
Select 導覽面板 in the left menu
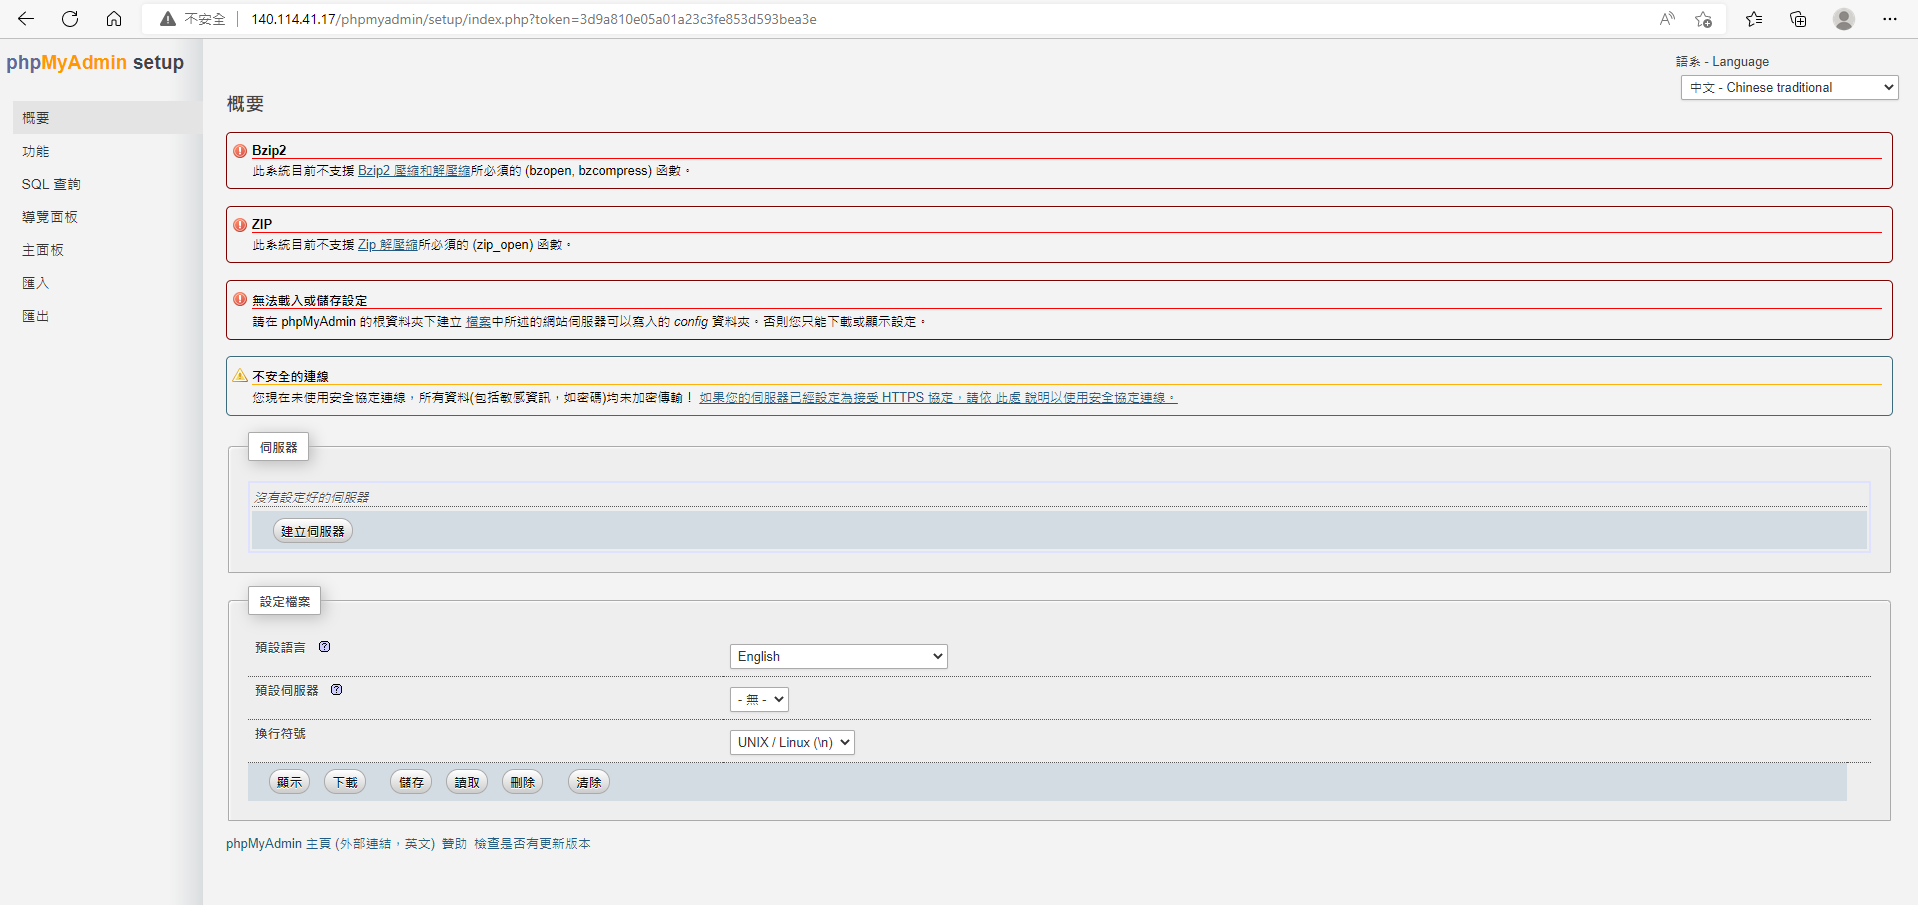(50, 217)
